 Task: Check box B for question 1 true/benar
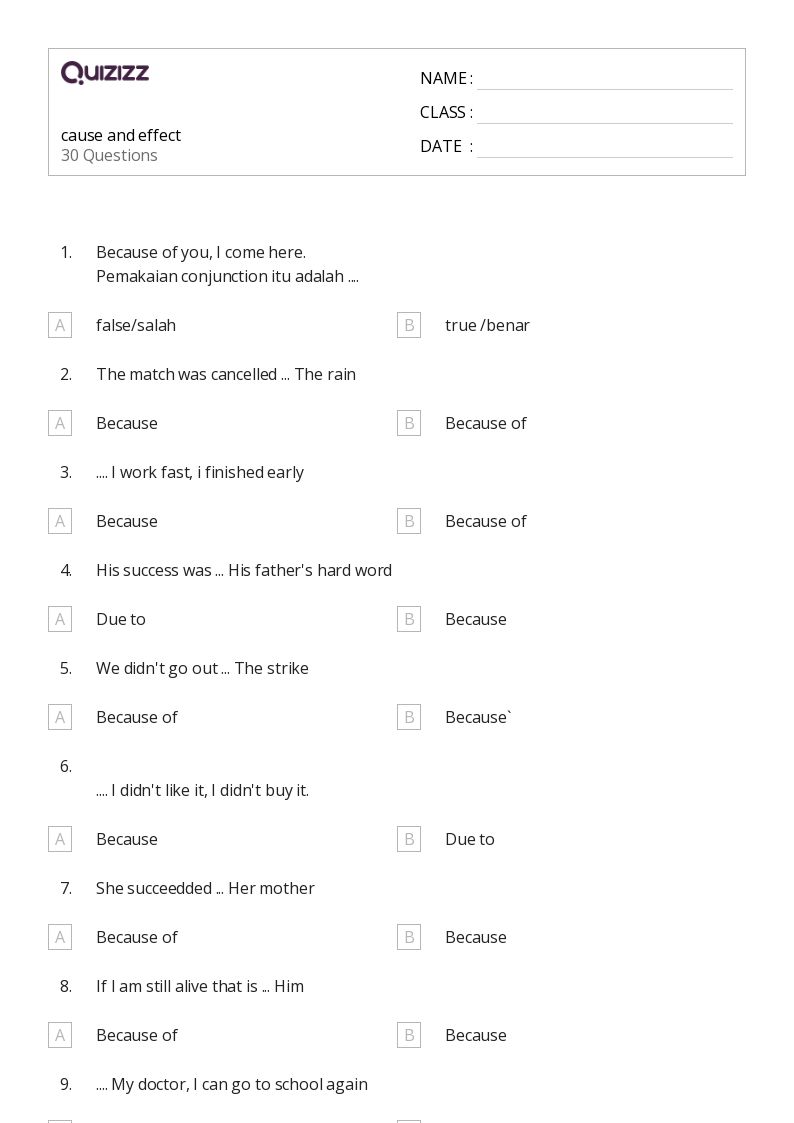[409, 325]
